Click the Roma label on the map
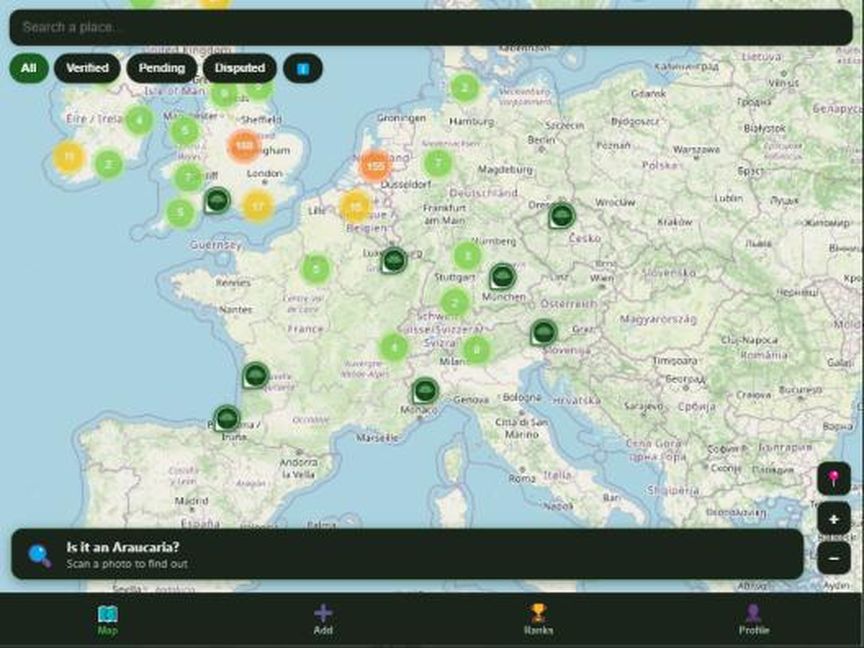 click(522, 478)
